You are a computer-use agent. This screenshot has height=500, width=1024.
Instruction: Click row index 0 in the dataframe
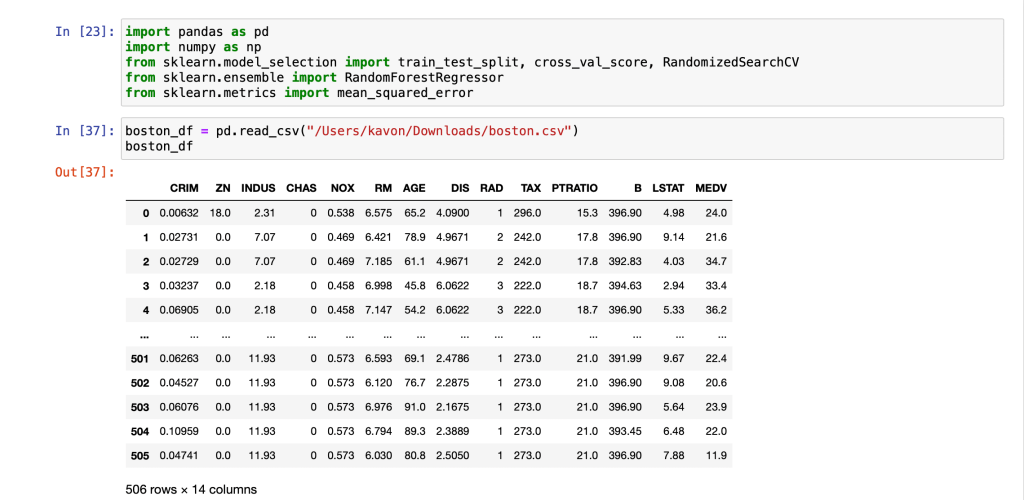tap(146, 213)
